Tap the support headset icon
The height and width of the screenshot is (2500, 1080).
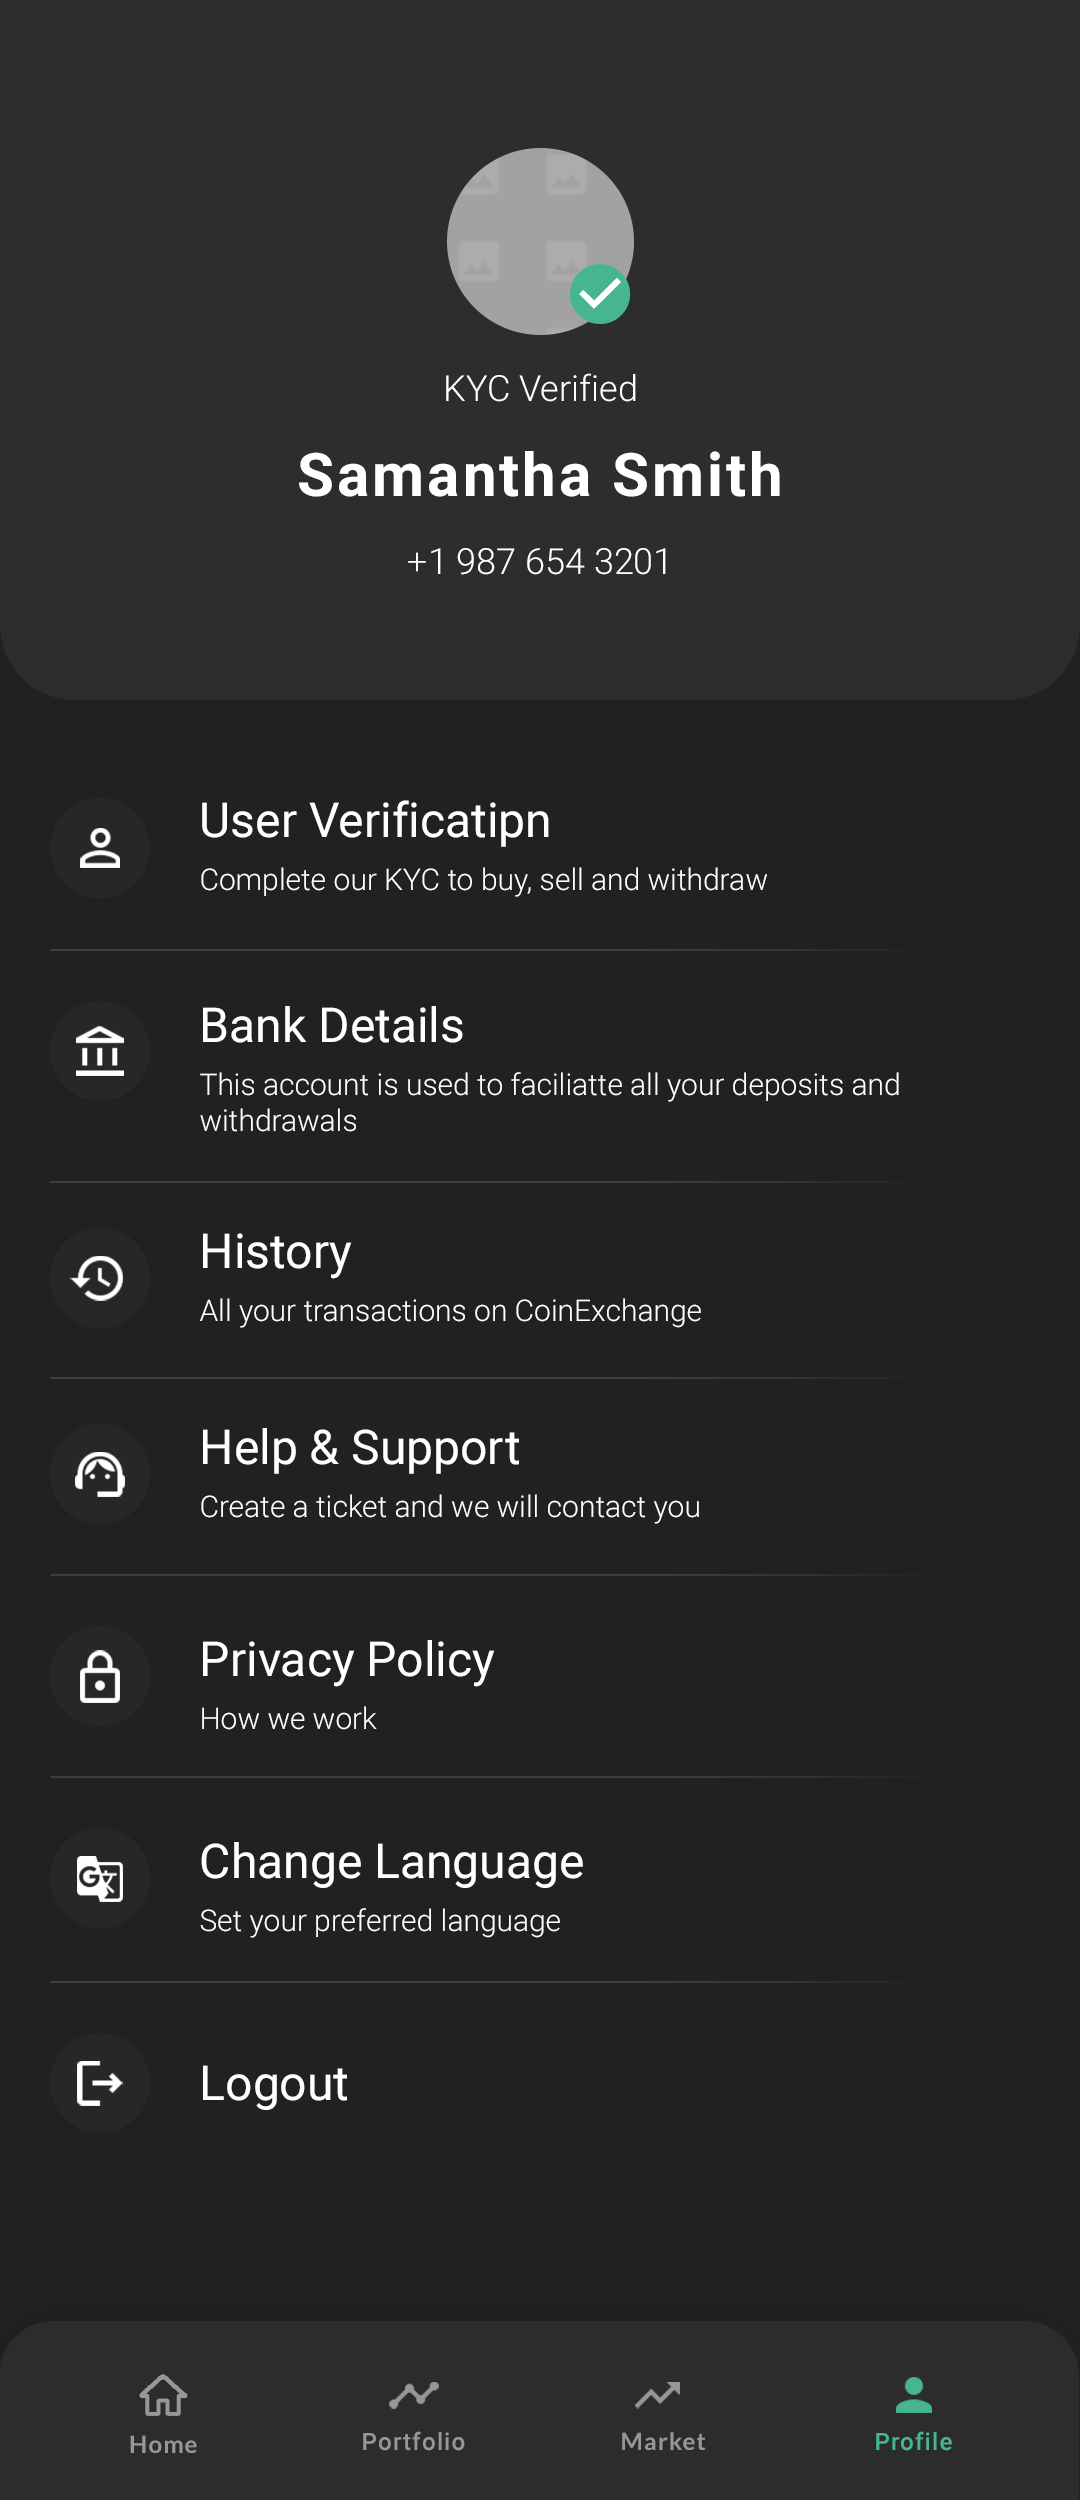(x=100, y=1474)
